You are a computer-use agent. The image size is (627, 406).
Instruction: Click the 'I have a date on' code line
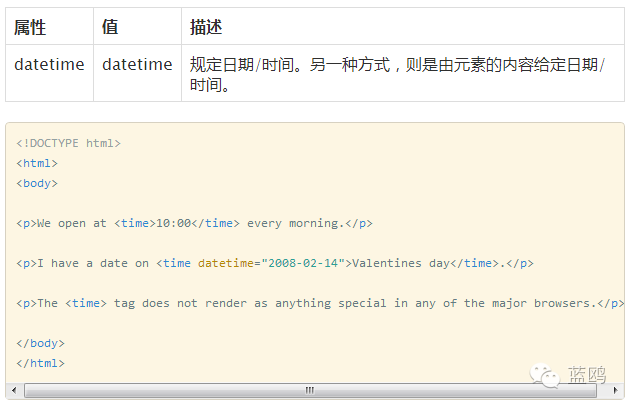coord(275,263)
